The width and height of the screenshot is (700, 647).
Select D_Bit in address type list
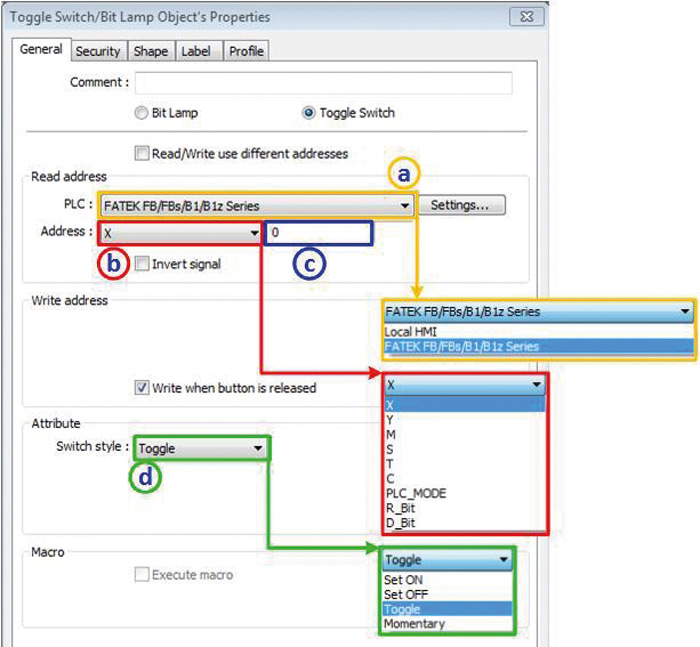465,522
